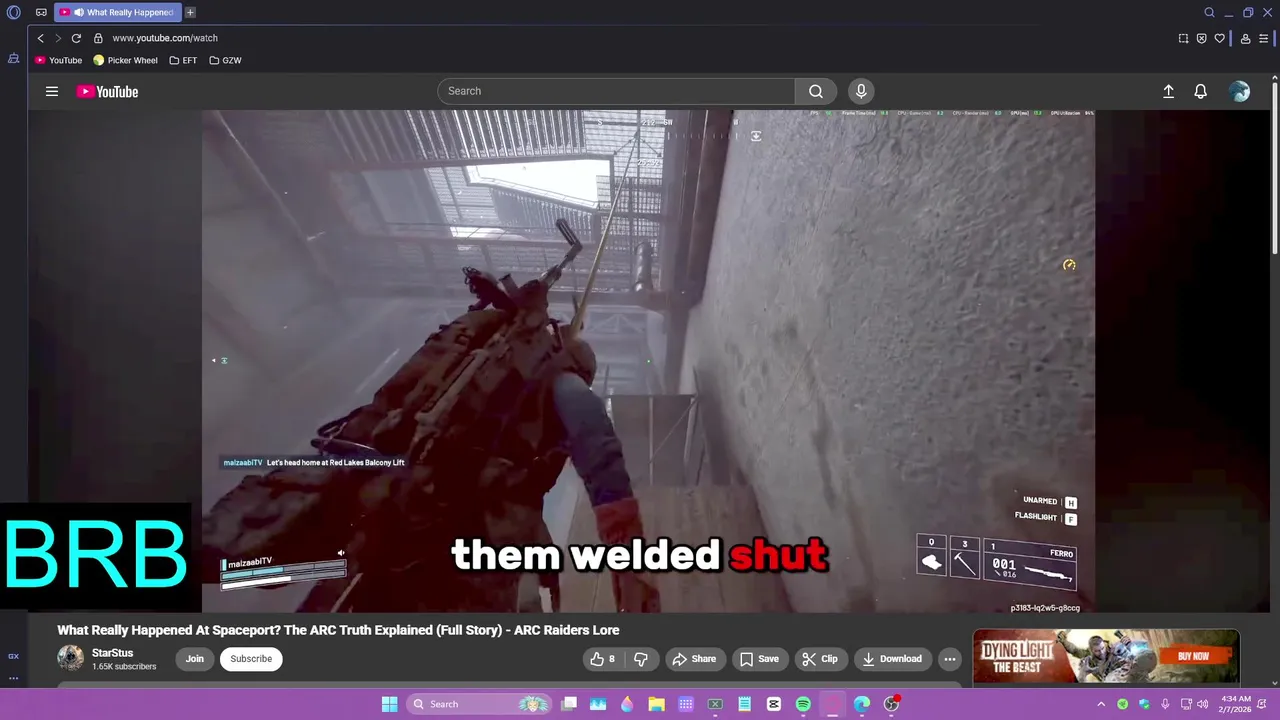Viewport: 1280px width, 720px height.
Task: Save the video to playlist
Action: (x=759, y=659)
